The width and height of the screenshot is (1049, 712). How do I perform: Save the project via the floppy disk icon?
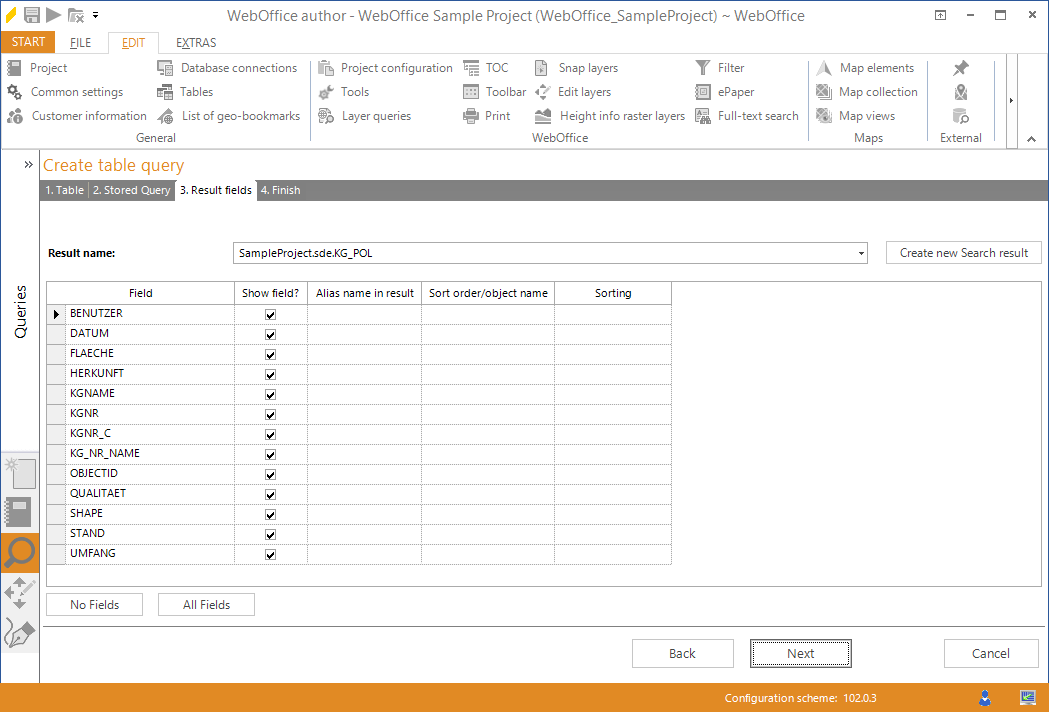click(30, 15)
